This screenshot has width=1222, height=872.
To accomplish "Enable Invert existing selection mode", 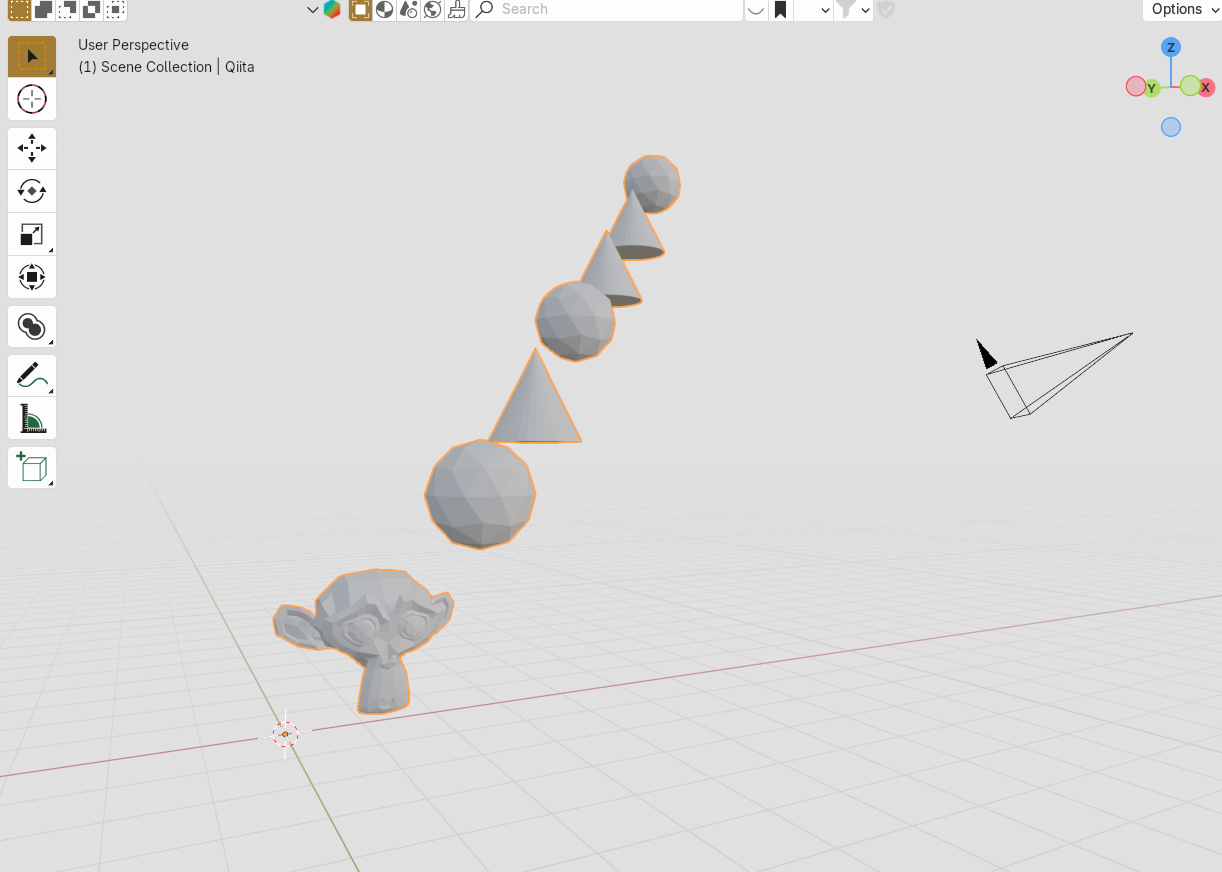I will tap(91, 10).
